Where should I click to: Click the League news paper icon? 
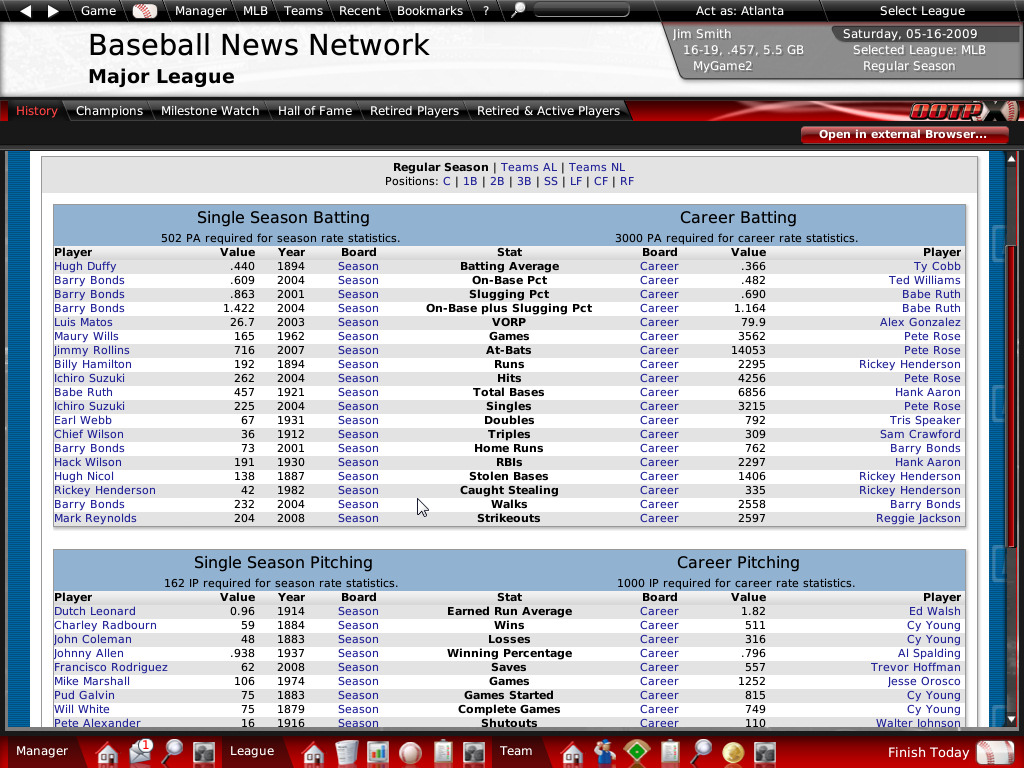click(x=346, y=752)
